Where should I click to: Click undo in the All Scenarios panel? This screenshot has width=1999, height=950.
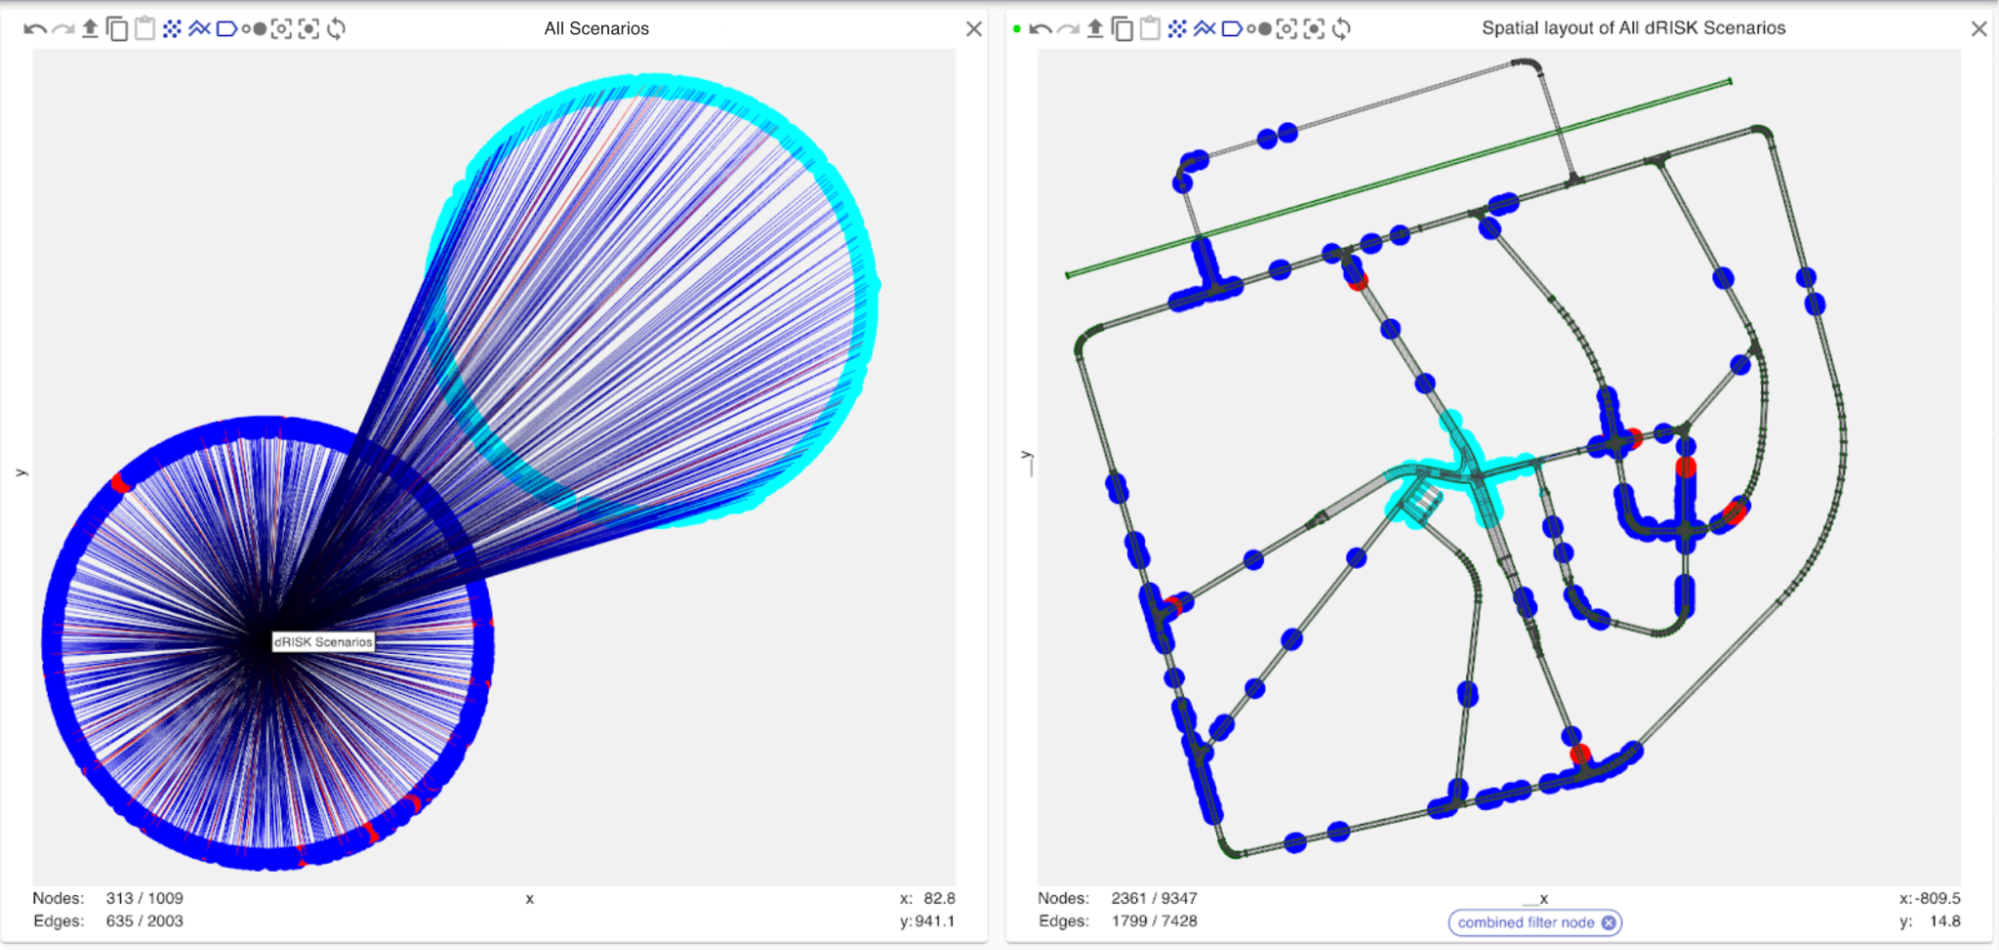click(x=34, y=29)
